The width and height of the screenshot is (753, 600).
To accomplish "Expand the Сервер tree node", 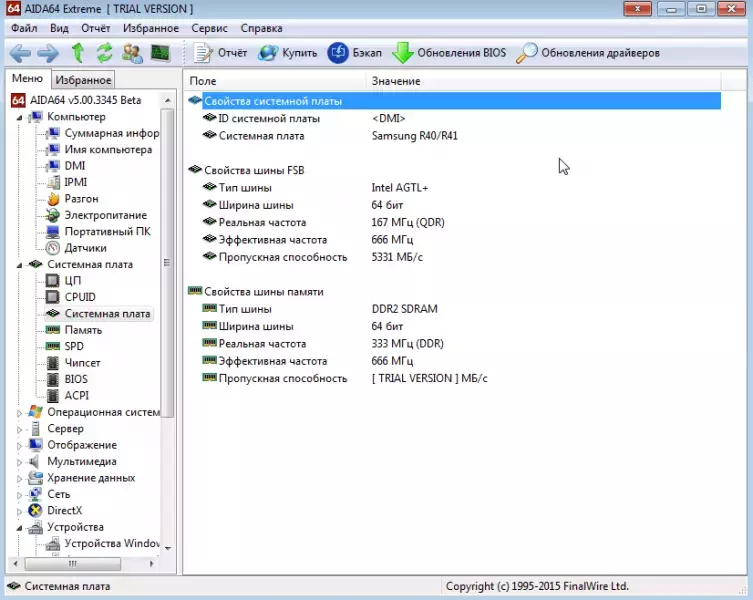I will coord(19,429).
